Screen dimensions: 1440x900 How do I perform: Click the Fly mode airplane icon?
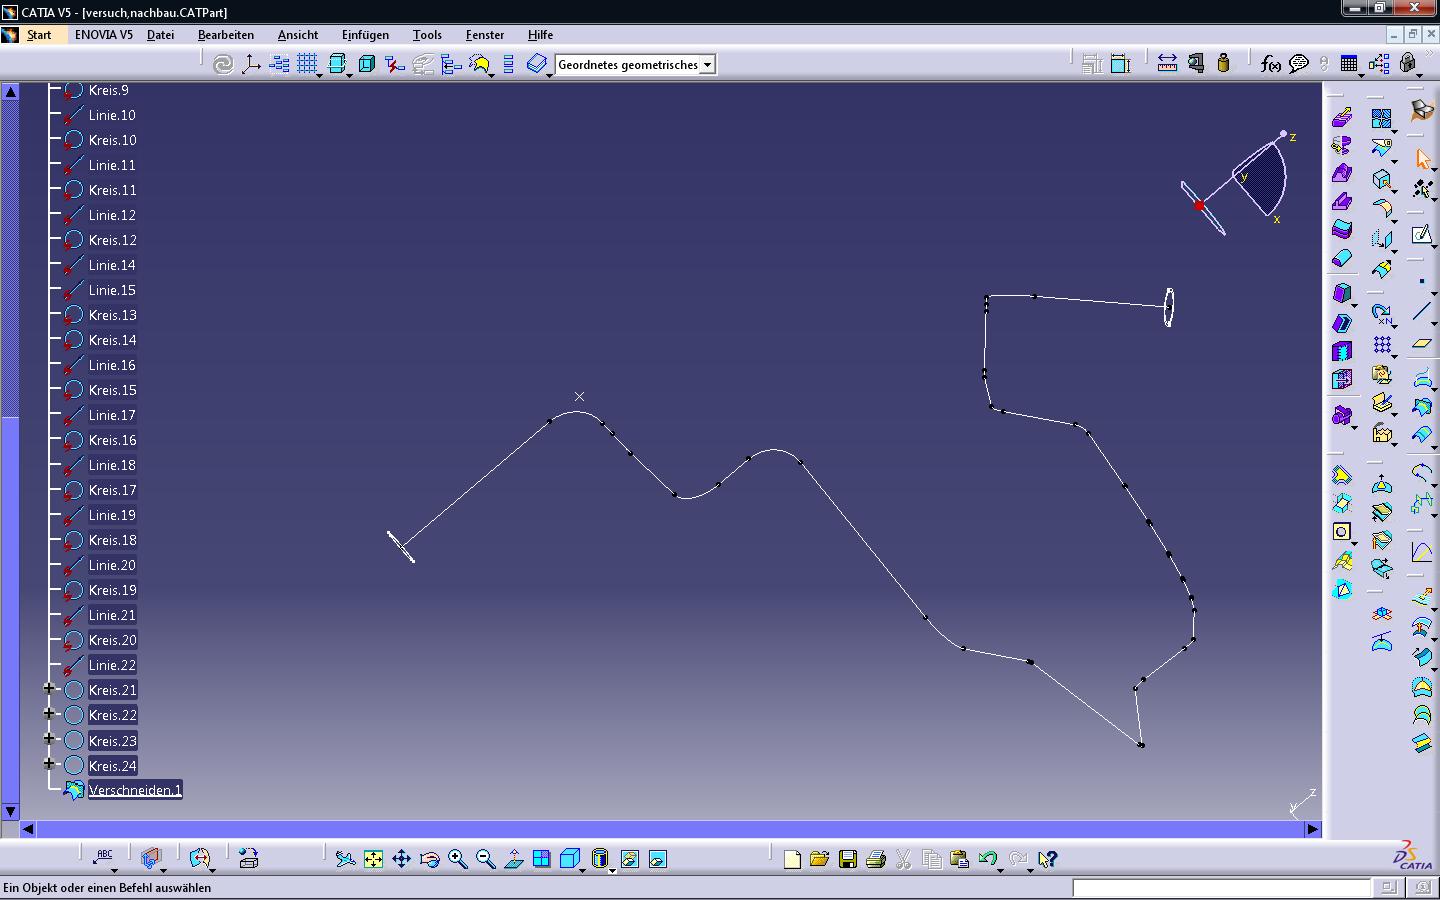(x=345, y=859)
